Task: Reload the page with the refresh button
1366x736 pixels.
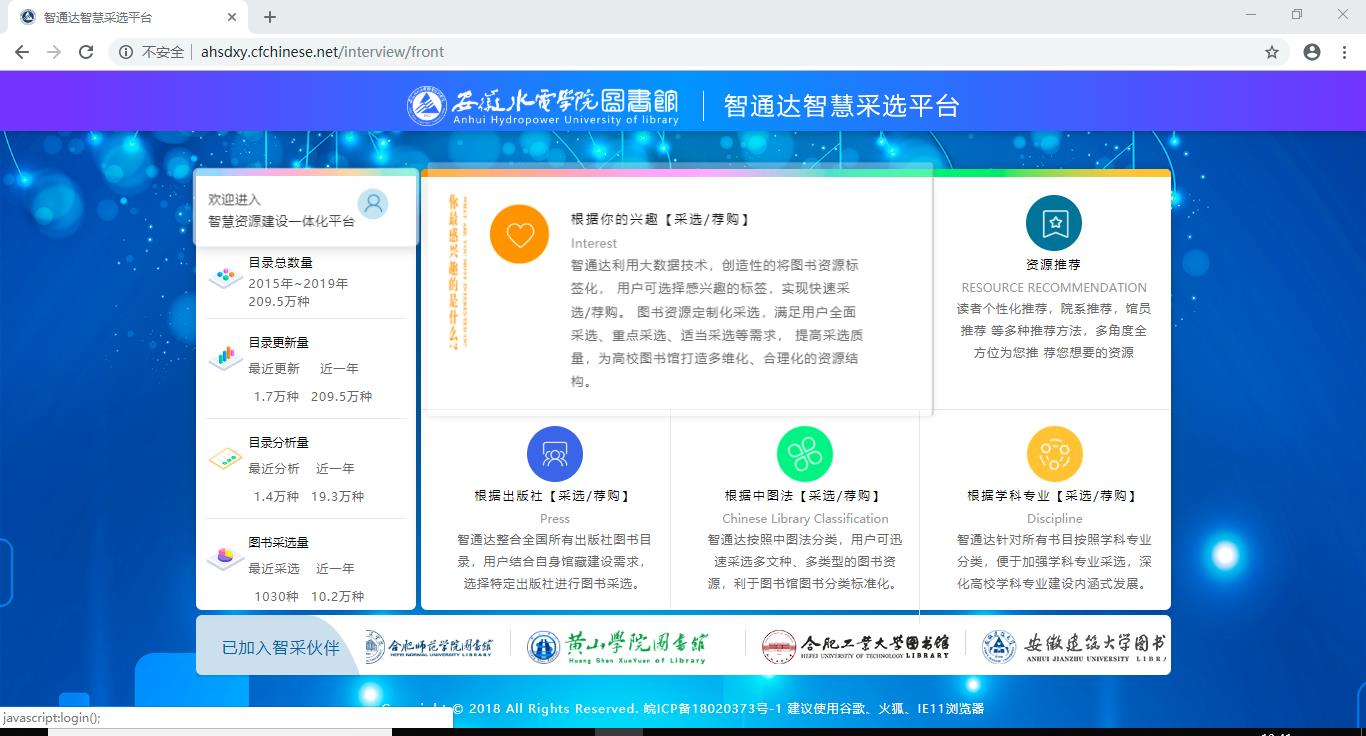Action: pyautogui.click(x=86, y=52)
